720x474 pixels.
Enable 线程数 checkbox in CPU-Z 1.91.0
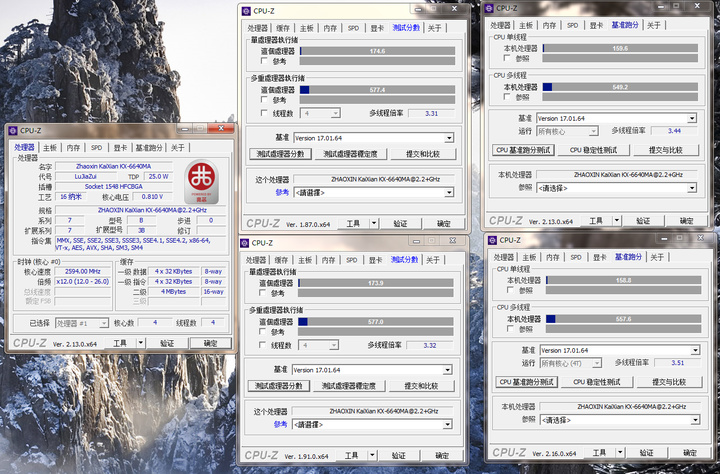pos(262,344)
